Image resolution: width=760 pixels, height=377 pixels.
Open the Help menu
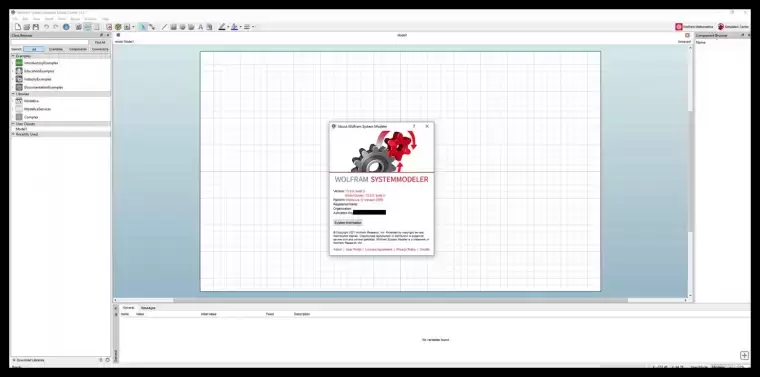click(x=105, y=19)
